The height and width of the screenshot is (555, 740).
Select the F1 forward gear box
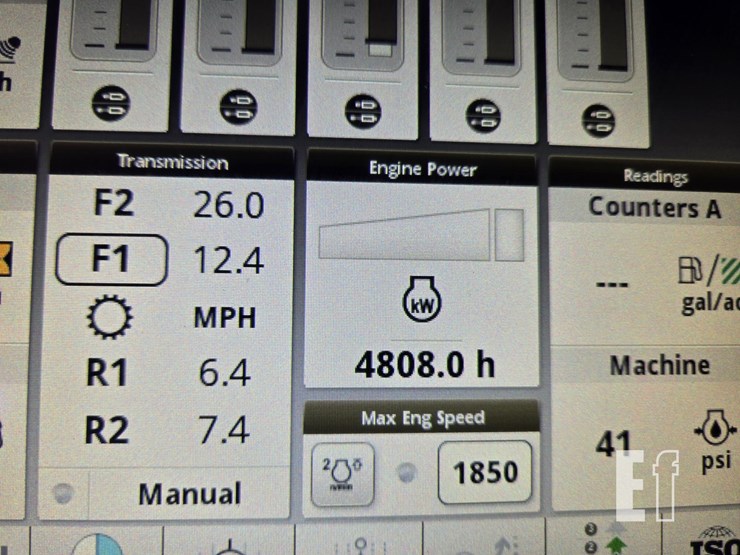coord(111,259)
